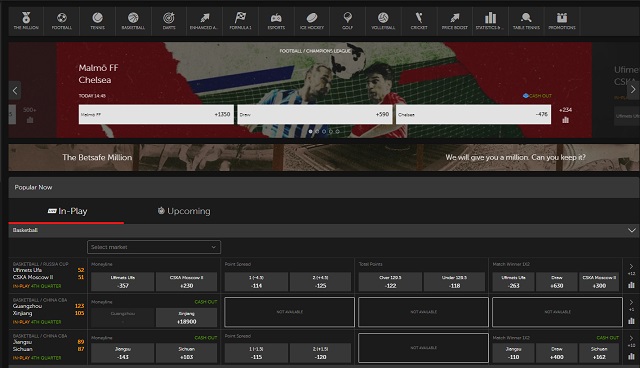Select CSKA Moscow II moneyline +230
Screen dimensions: 640x368
(187, 282)
